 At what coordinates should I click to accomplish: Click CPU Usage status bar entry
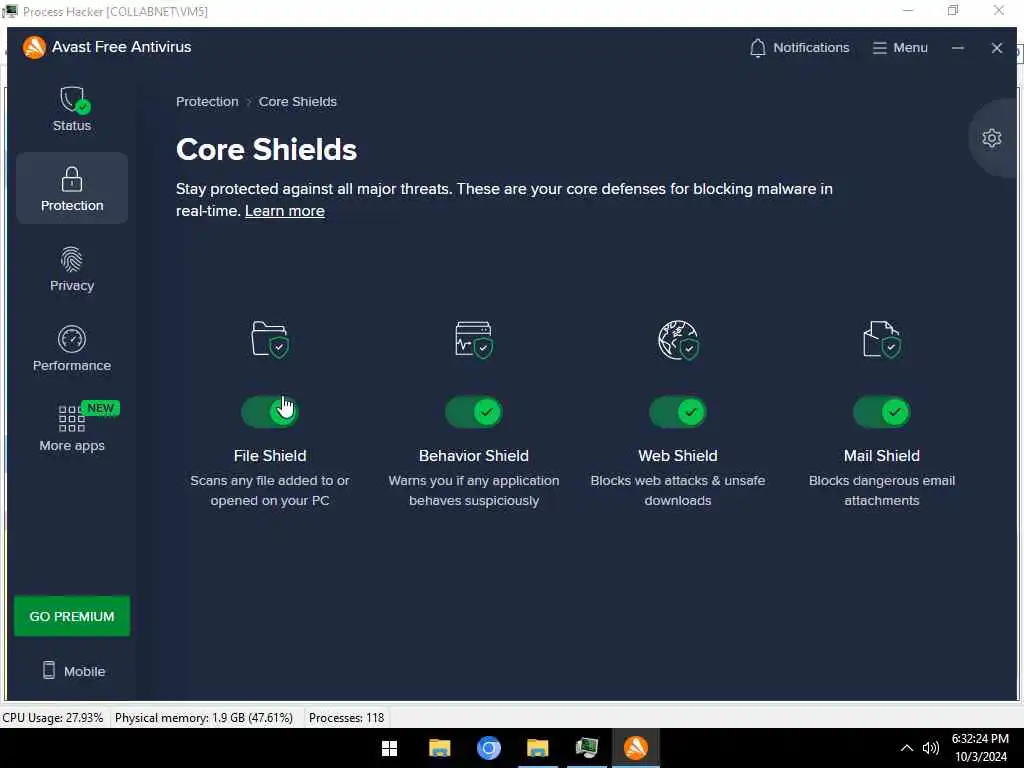(53, 718)
